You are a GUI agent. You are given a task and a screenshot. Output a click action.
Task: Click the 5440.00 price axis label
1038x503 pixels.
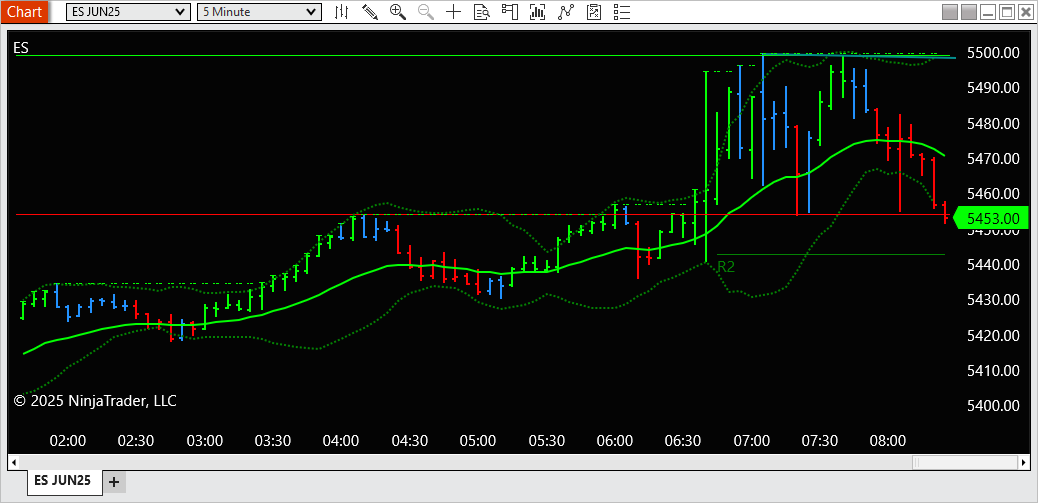click(992, 265)
